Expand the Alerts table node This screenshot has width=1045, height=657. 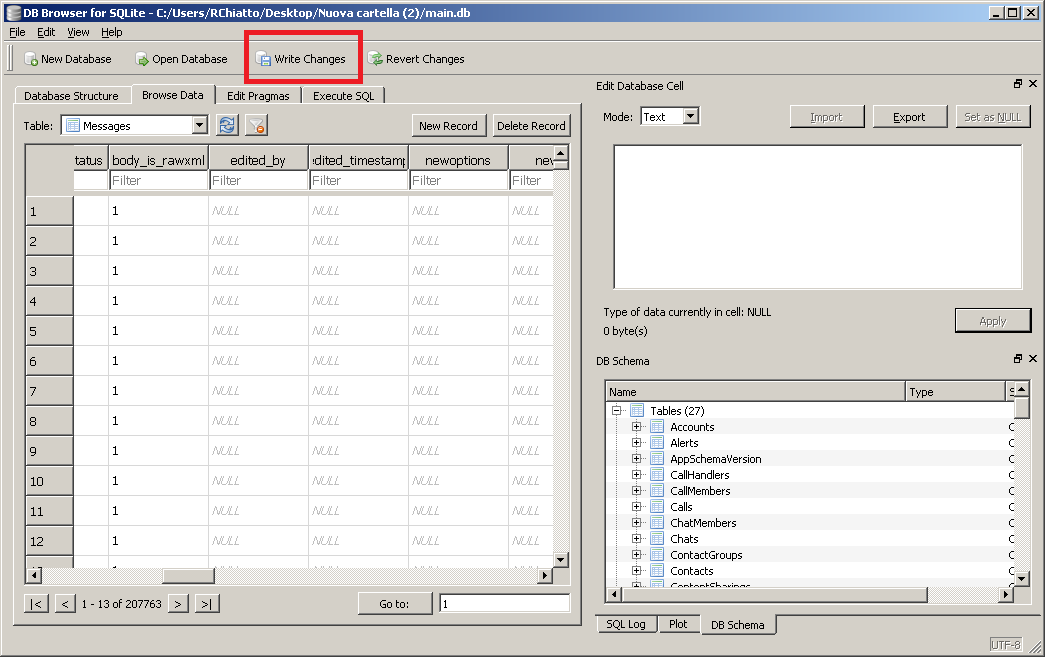coord(636,443)
